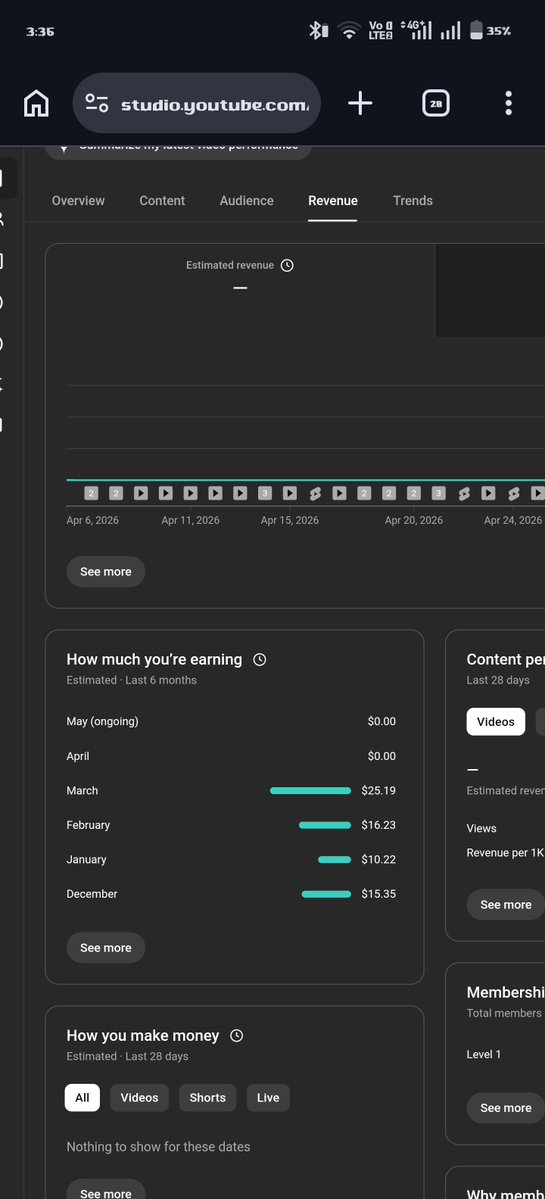Viewport: 545px width, 1199px height.
Task: Select Live chip under How you make money
Action: 268,1097
